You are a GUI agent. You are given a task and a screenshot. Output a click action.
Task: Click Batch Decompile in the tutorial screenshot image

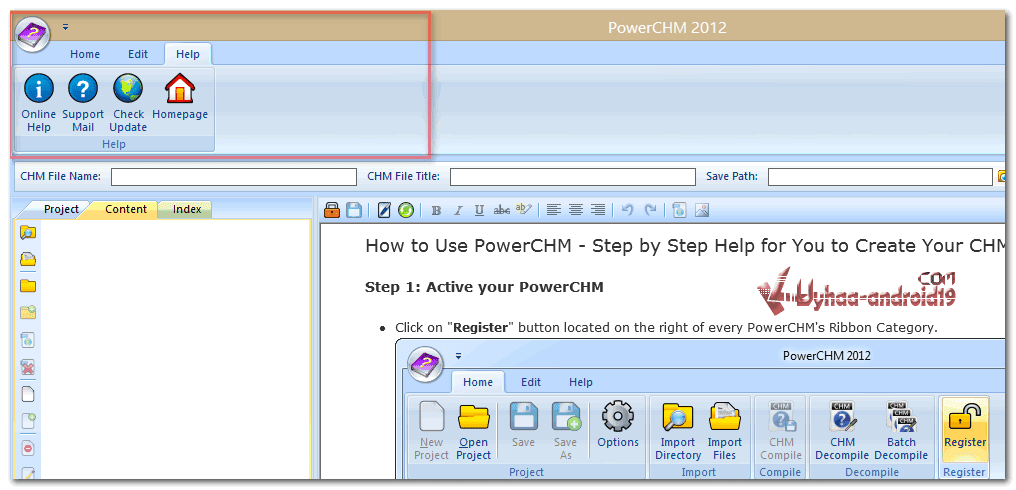click(901, 431)
